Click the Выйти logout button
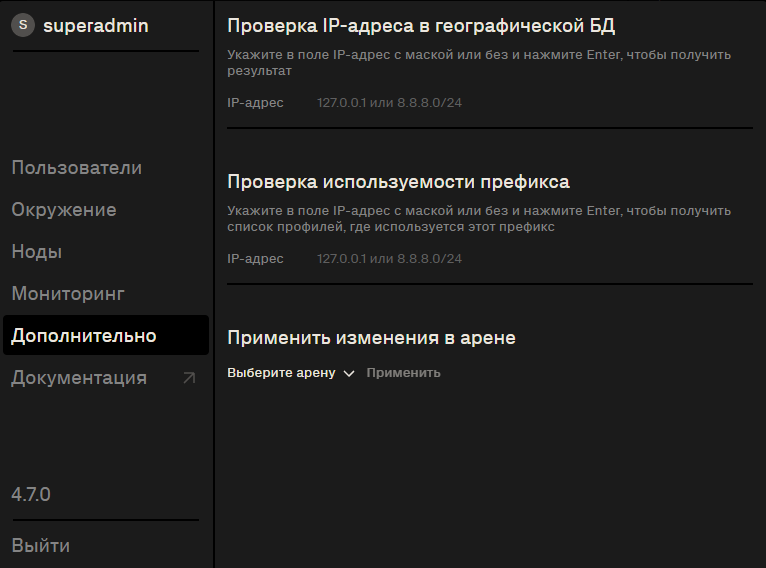Viewport: 766px width, 568px height. point(41,546)
